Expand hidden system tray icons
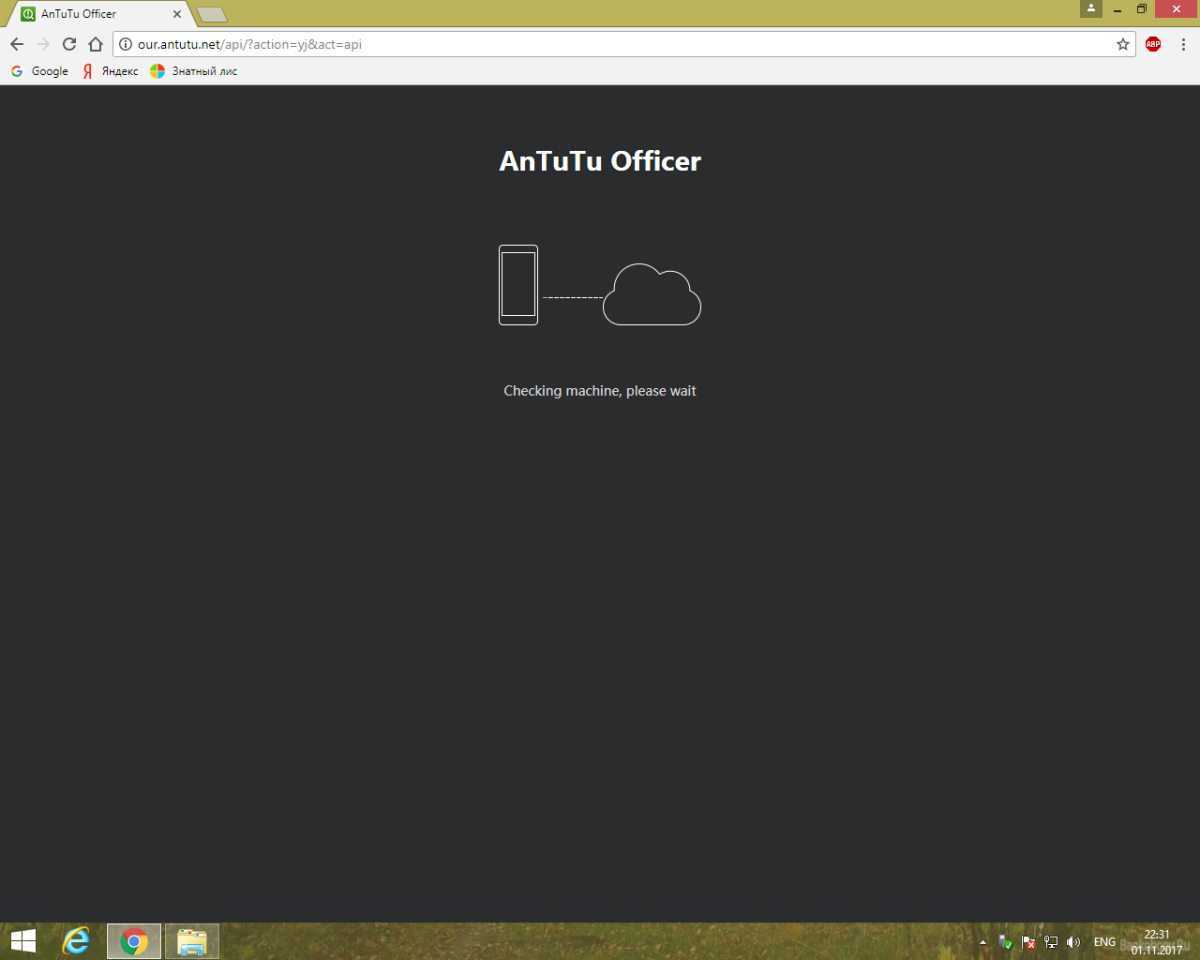The image size is (1200, 960). click(x=982, y=942)
